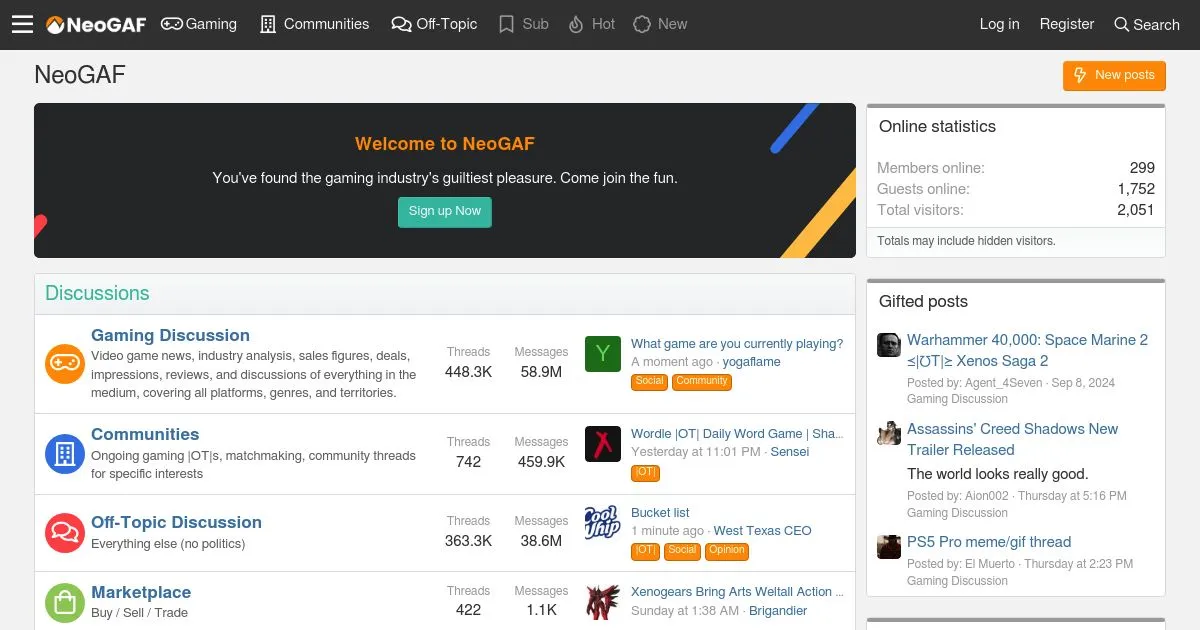Viewport: 1200px width, 630px height.
Task: Click Brigandier's avatar in Marketplace row
Action: click(x=603, y=601)
